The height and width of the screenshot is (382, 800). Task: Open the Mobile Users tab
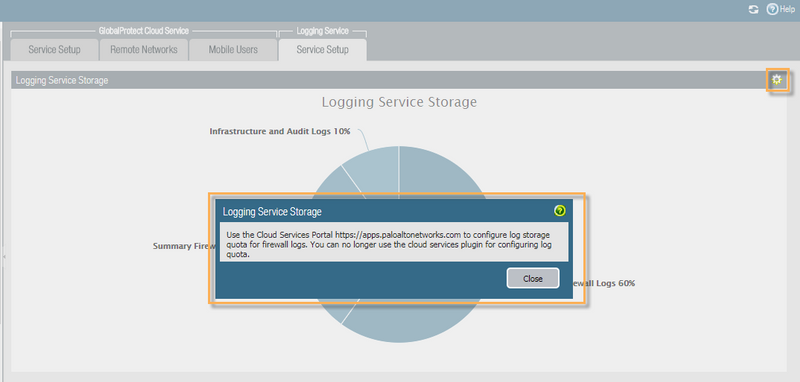coord(233,49)
